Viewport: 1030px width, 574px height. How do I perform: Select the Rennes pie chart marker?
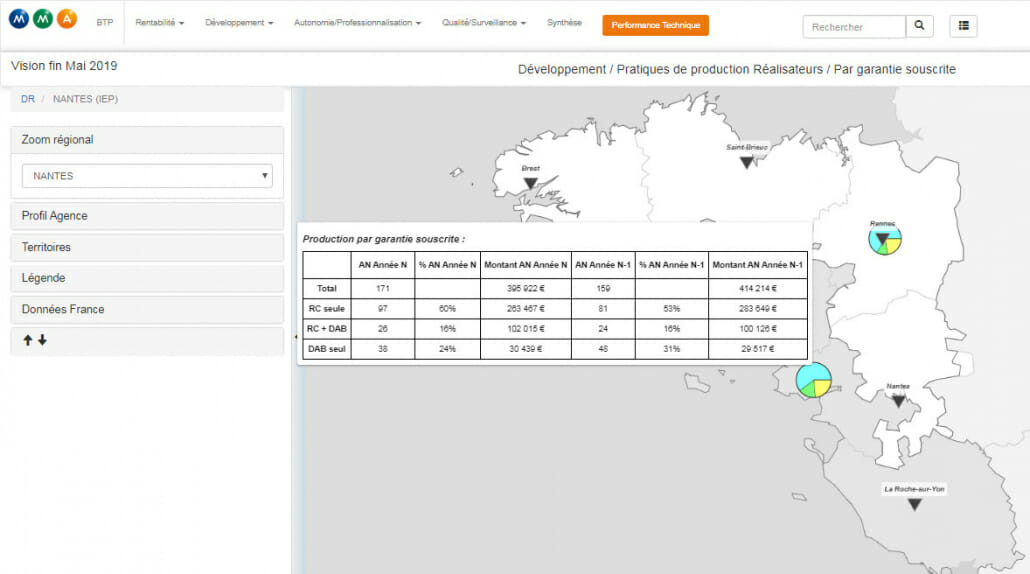(885, 240)
